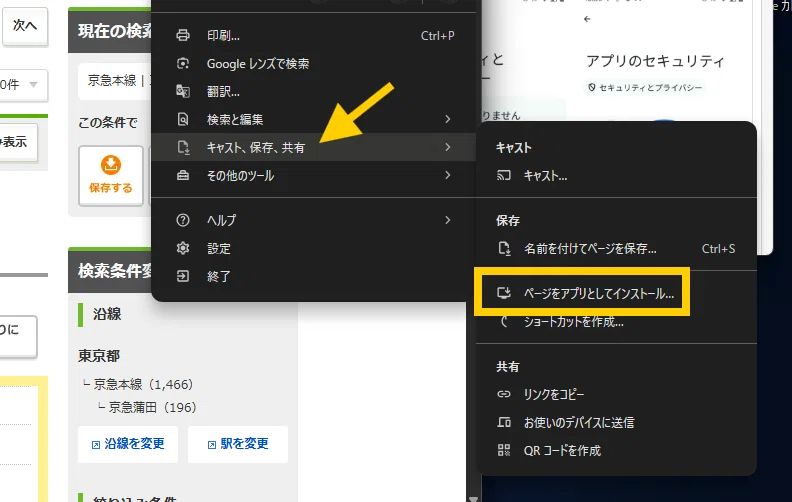Click the toolbox icon for その他のツール
The image size is (792, 502).
click(183, 175)
